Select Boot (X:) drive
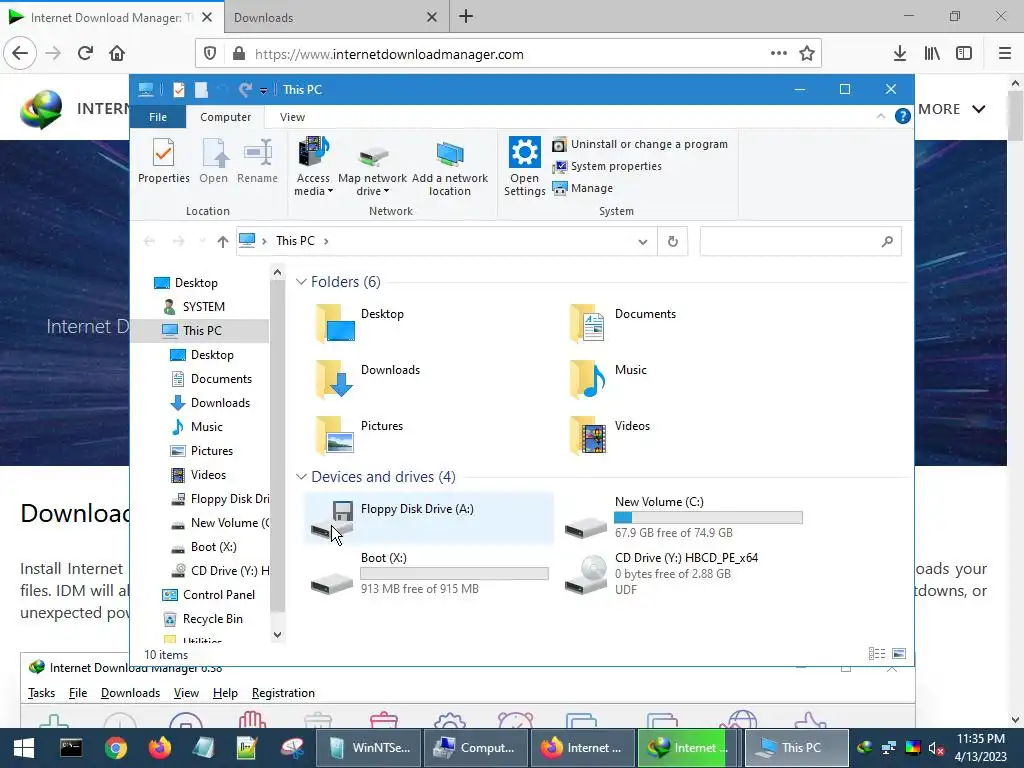 pyautogui.click(x=429, y=574)
